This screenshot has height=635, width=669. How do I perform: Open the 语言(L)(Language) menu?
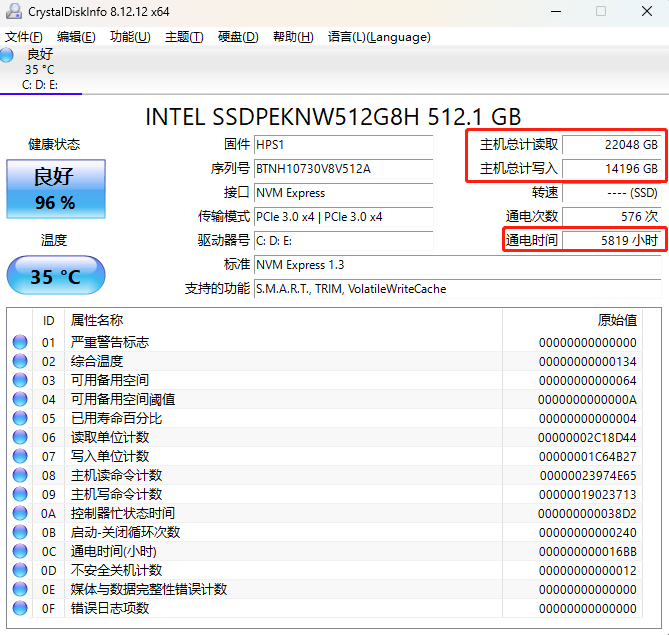[379, 37]
